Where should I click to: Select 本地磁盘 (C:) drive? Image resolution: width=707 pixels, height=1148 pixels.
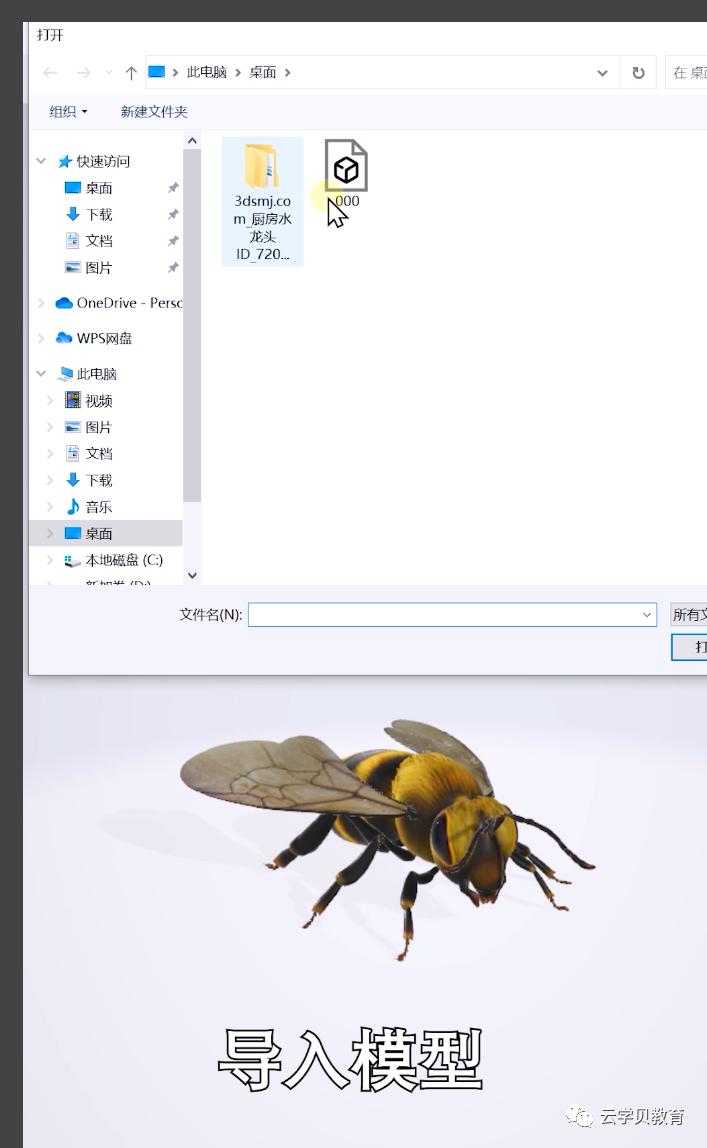click(123, 560)
